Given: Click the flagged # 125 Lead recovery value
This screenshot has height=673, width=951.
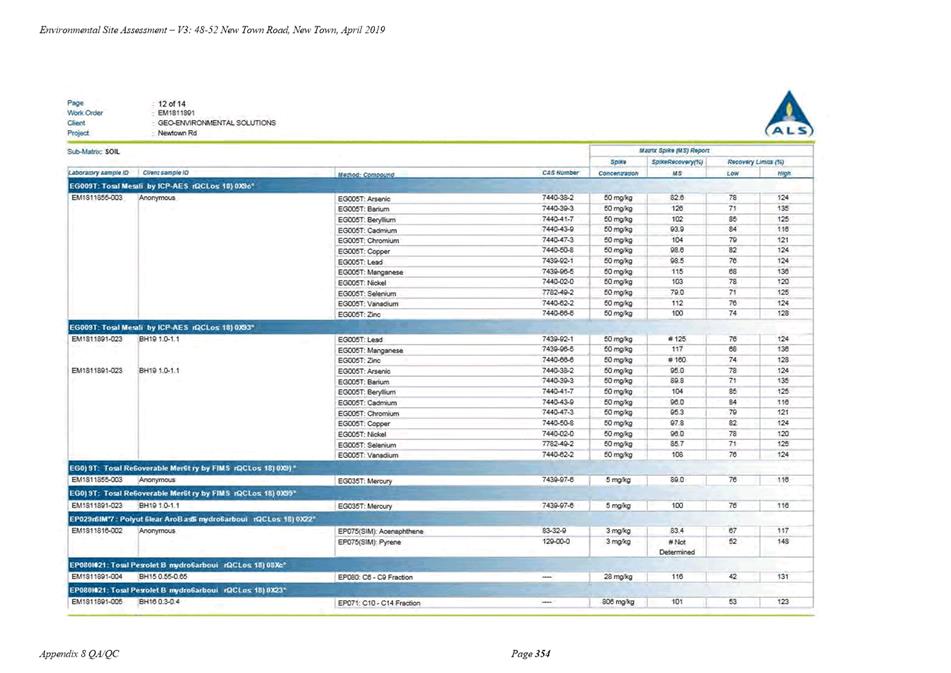Looking at the screenshot, I should pyautogui.click(x=677, y=340).
